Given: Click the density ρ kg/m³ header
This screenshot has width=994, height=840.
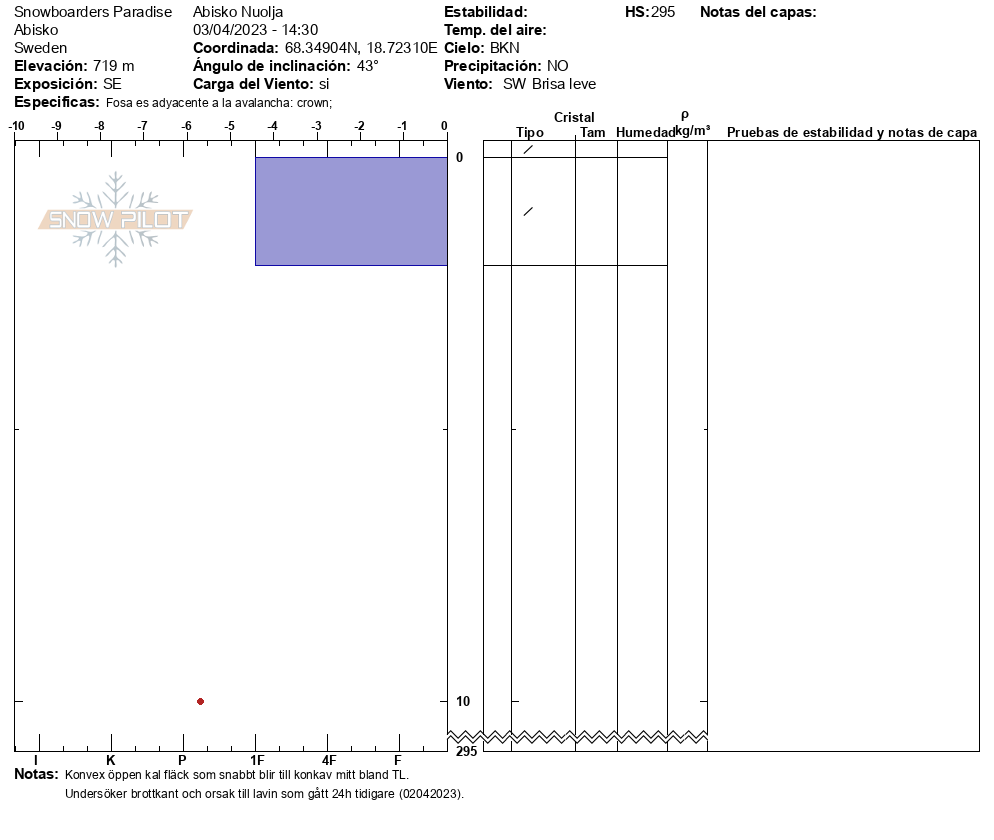Looking at the screenshot, I should (691, 123).
